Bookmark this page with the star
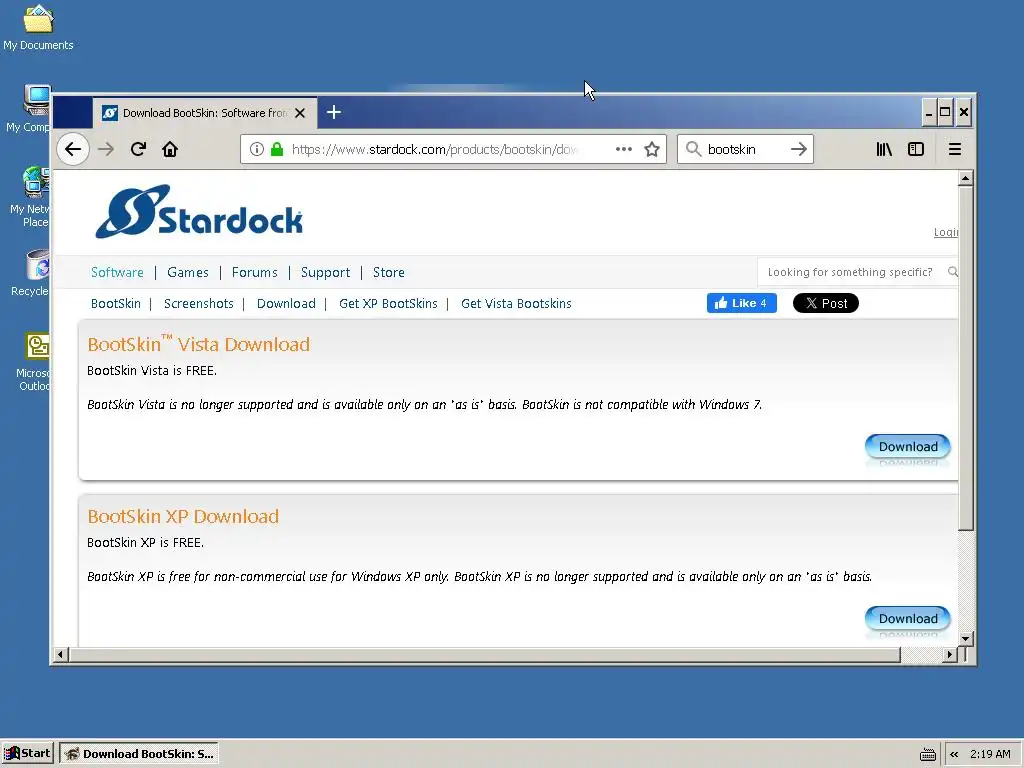This screenshot has height=768, width=1024. (x=652, y=150)
